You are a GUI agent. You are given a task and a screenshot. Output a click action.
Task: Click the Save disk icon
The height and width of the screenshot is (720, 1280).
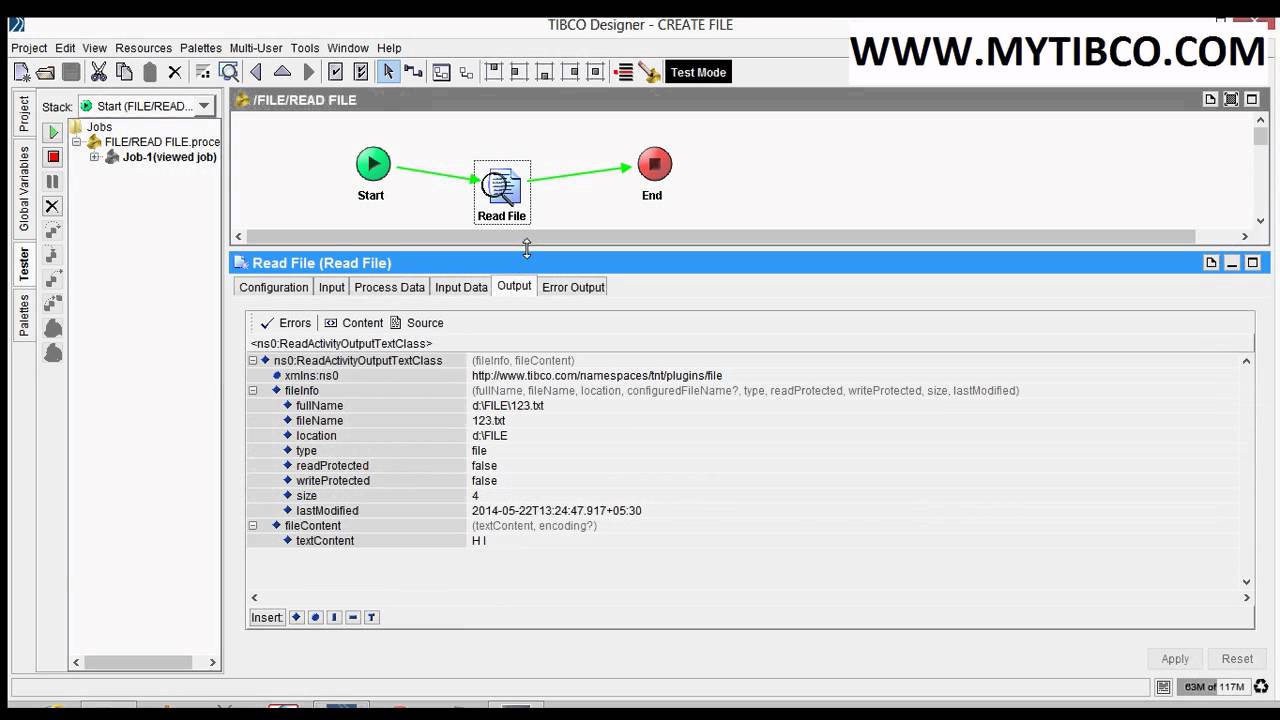71,72
